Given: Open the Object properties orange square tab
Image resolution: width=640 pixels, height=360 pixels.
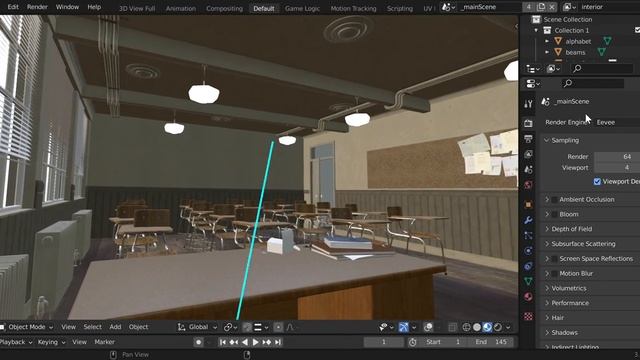Looking at the screenshot, I should pos(528,204).
